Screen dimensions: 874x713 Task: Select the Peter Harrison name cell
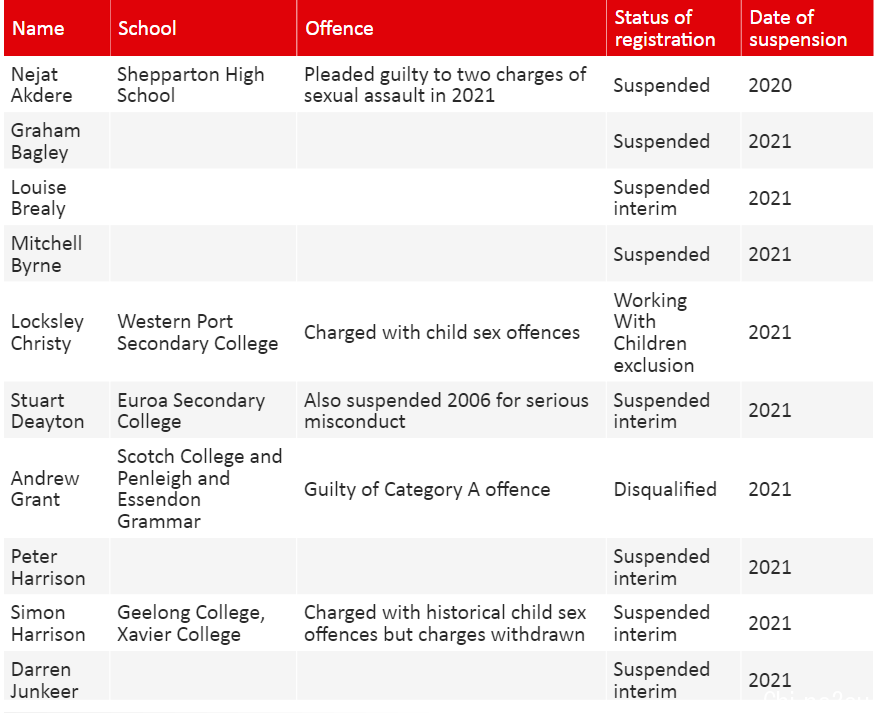point(57,567)
